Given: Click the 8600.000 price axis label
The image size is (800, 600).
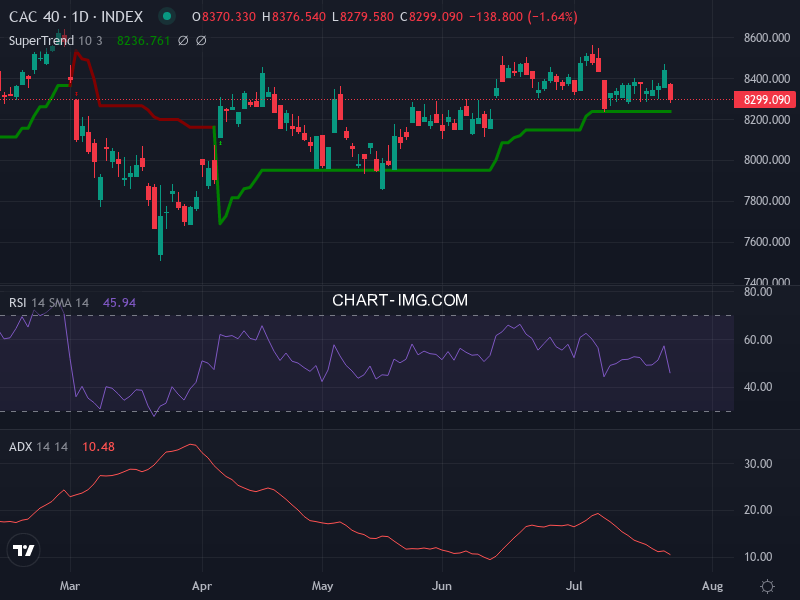Looking at the screenshot, I should point(766,38).
